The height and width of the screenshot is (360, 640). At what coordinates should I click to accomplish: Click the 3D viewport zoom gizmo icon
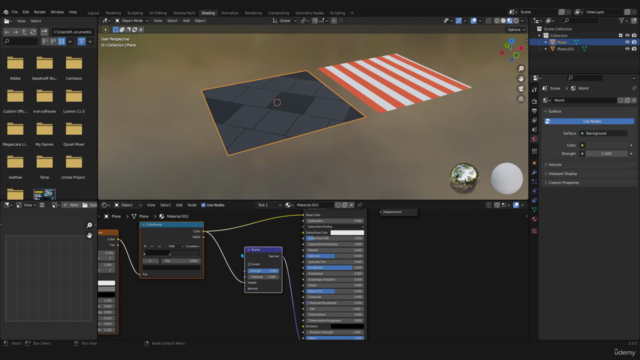[521, 68]
